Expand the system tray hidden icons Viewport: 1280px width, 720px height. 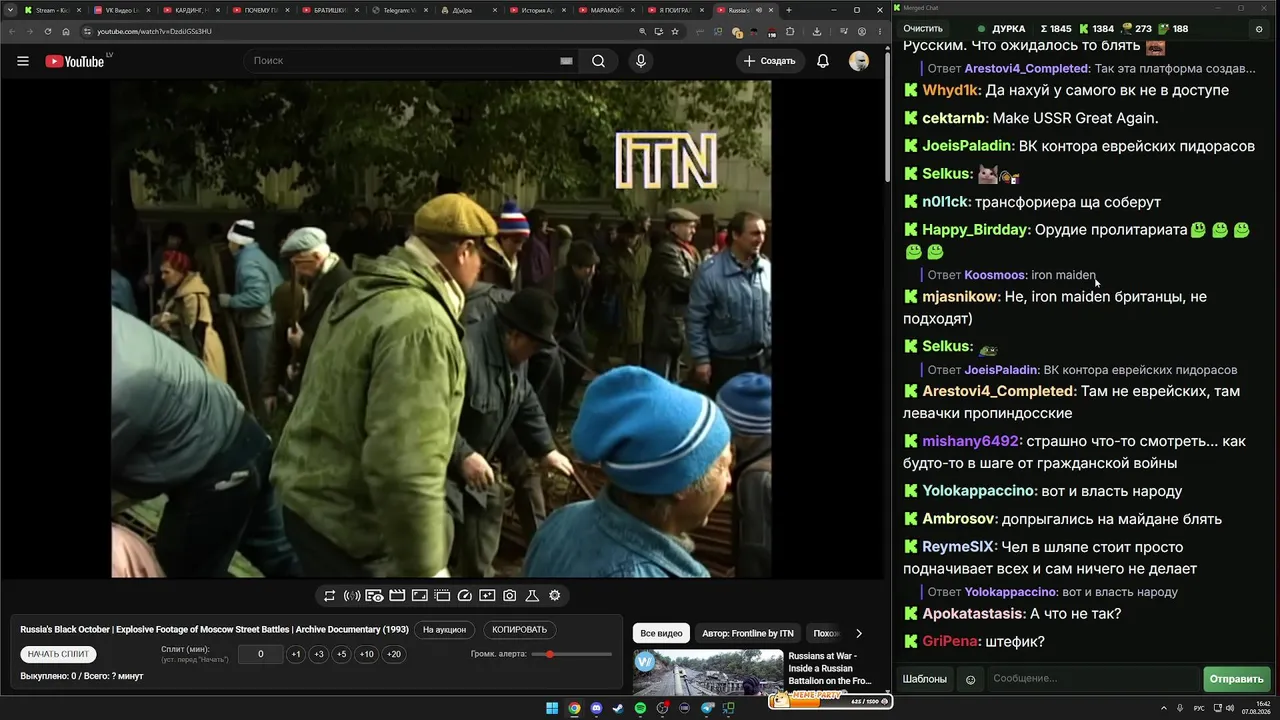[1165, 708]
